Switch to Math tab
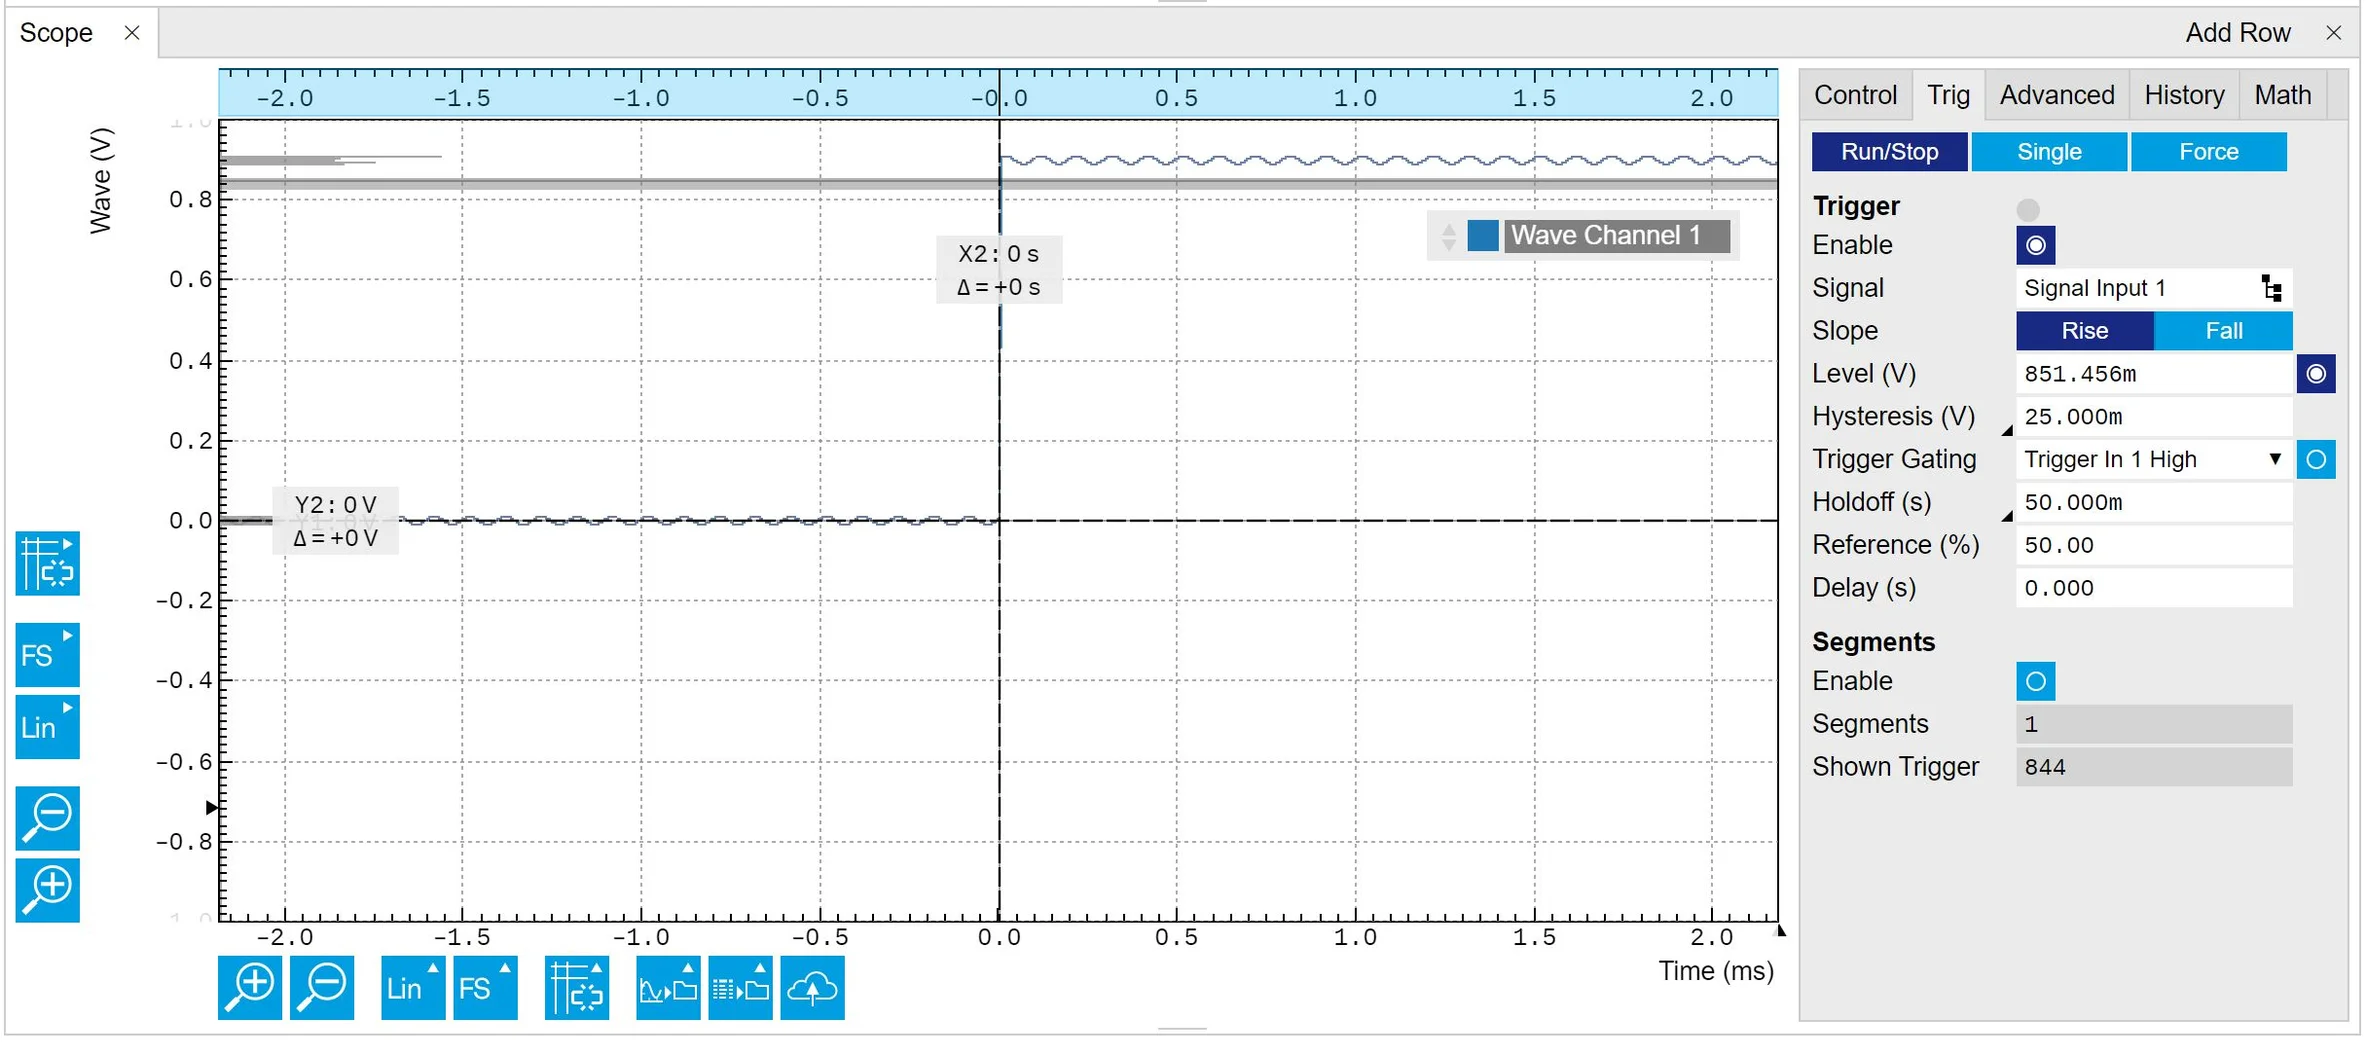Screen dimensions: 2366x1055 point(2282,95)
